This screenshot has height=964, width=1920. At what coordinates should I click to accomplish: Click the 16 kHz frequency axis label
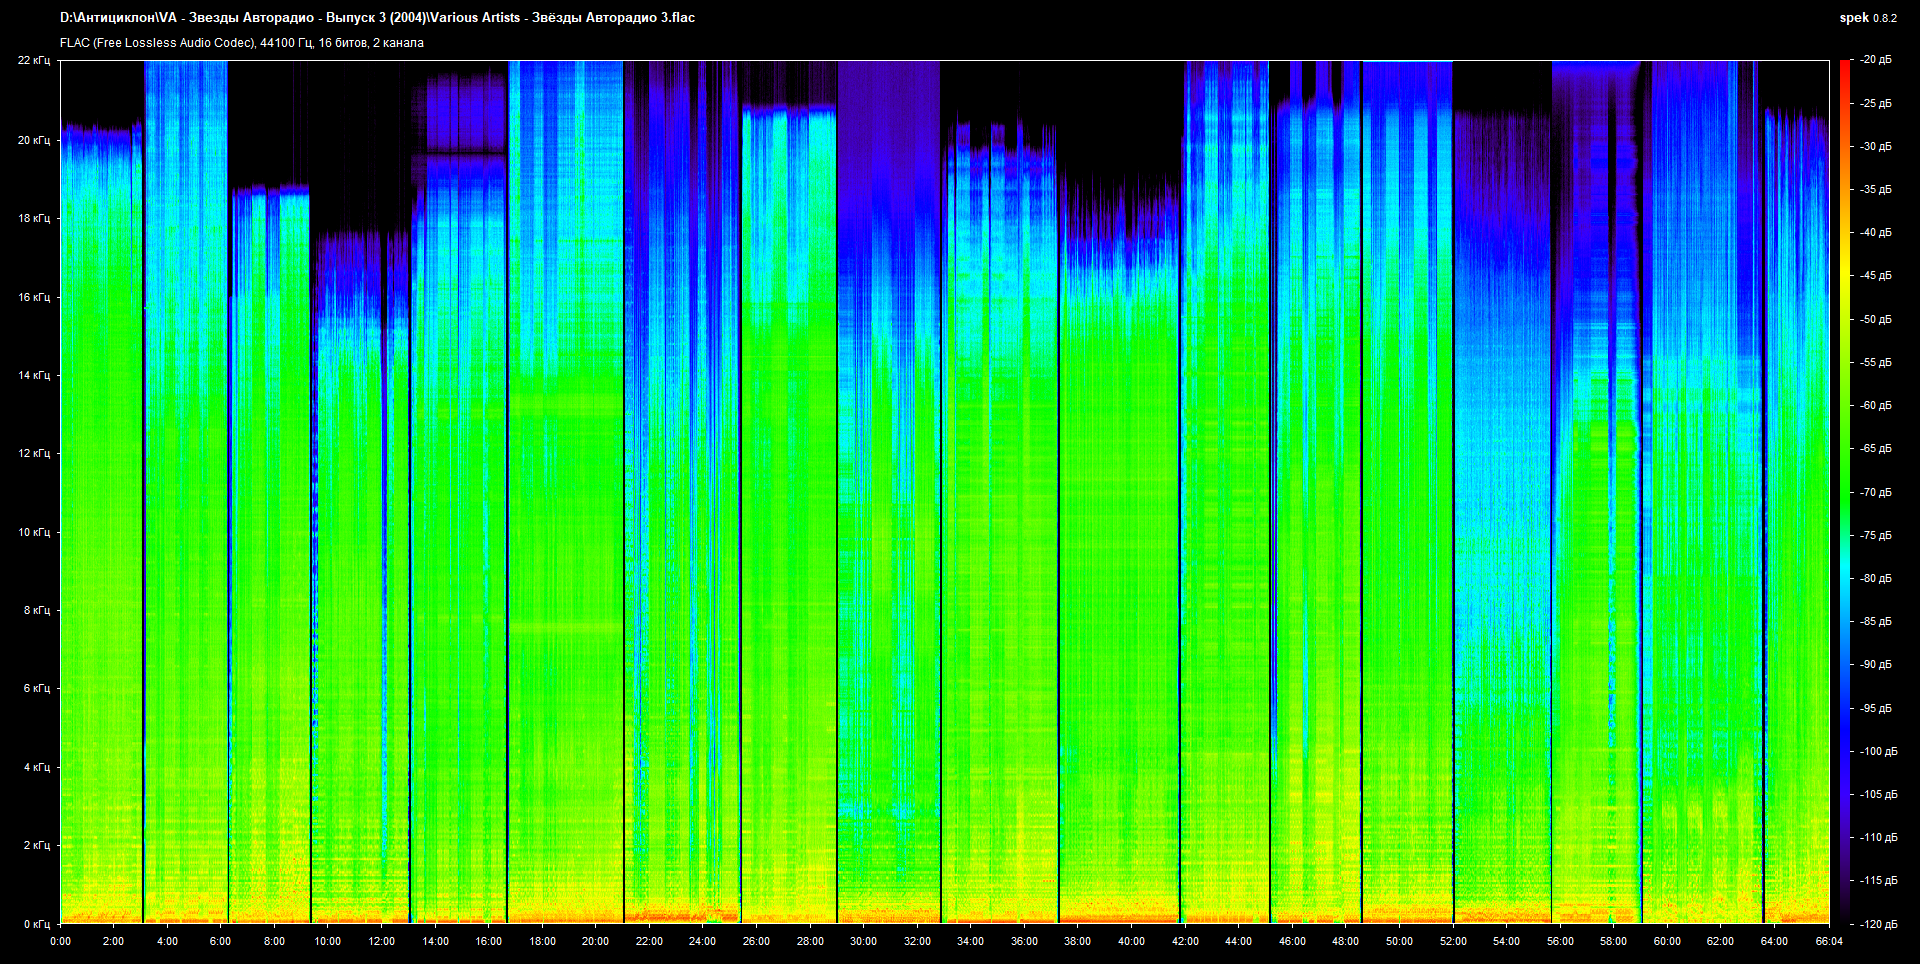click(34, 297)
